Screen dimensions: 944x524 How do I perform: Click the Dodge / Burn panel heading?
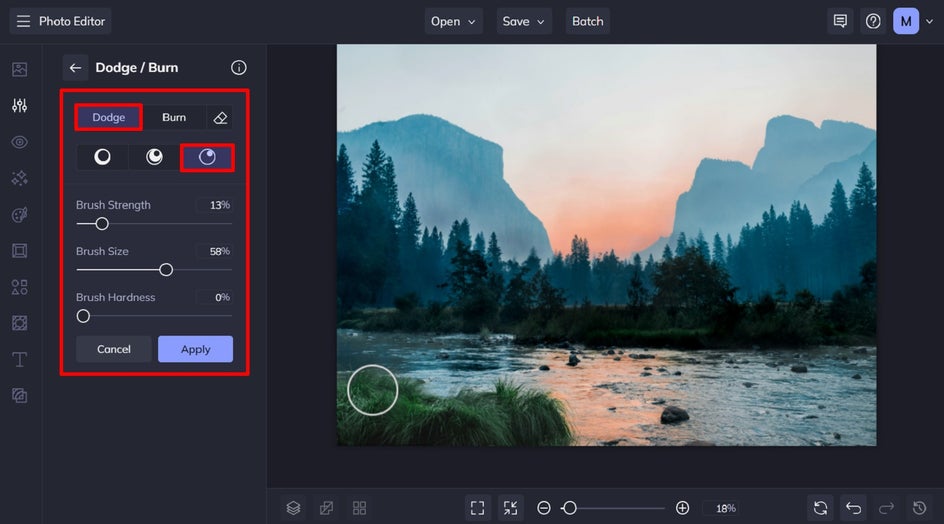(x=137, y=67)
